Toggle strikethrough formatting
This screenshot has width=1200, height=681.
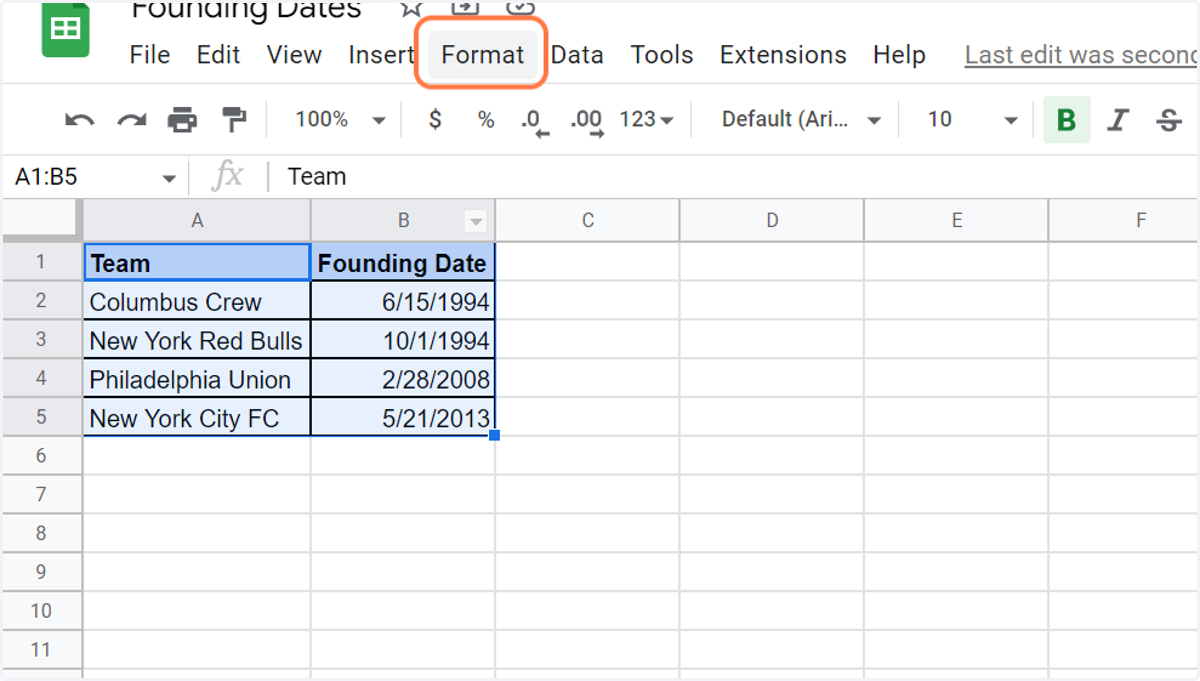click(1168, 121)
